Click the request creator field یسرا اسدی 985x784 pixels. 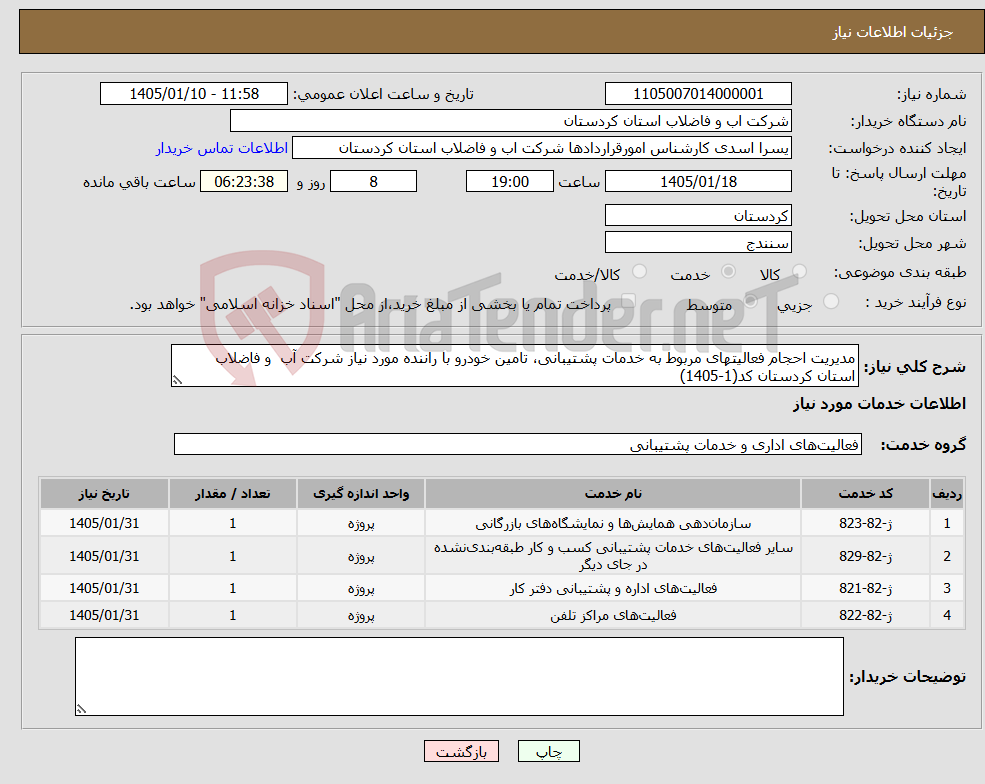pos(541,148)
